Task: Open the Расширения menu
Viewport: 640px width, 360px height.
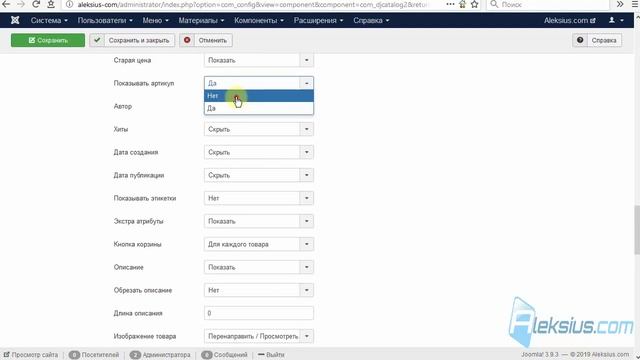Action: 318,20
